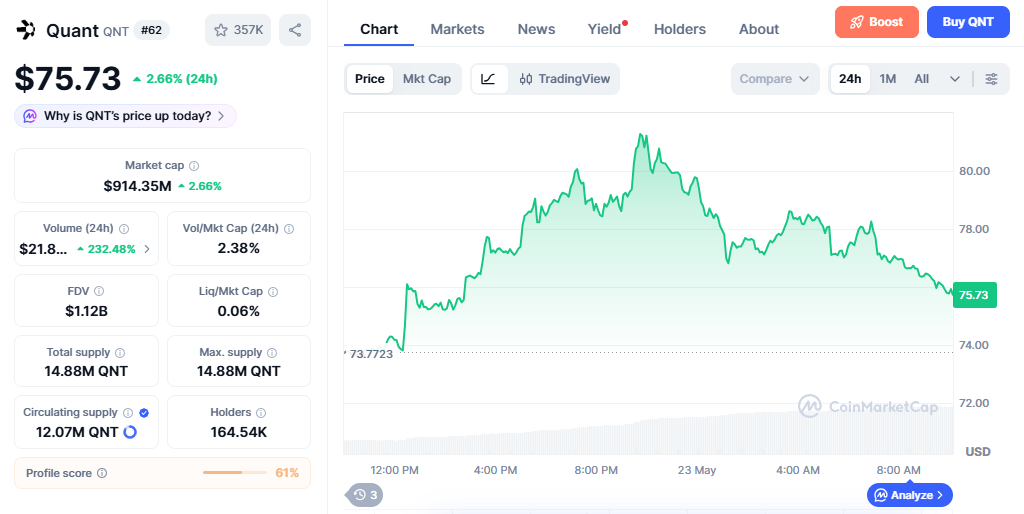Click the verified badge by Circulating supply
Image resolution: width=1024 pixels, height=514 pixels.
(x=144, y=413)
